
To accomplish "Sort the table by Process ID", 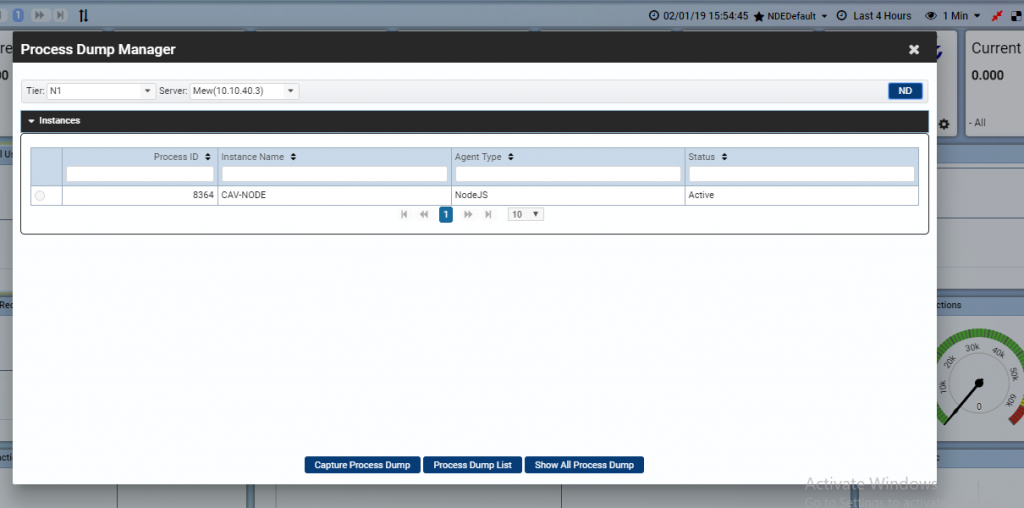I will [208, 157].
